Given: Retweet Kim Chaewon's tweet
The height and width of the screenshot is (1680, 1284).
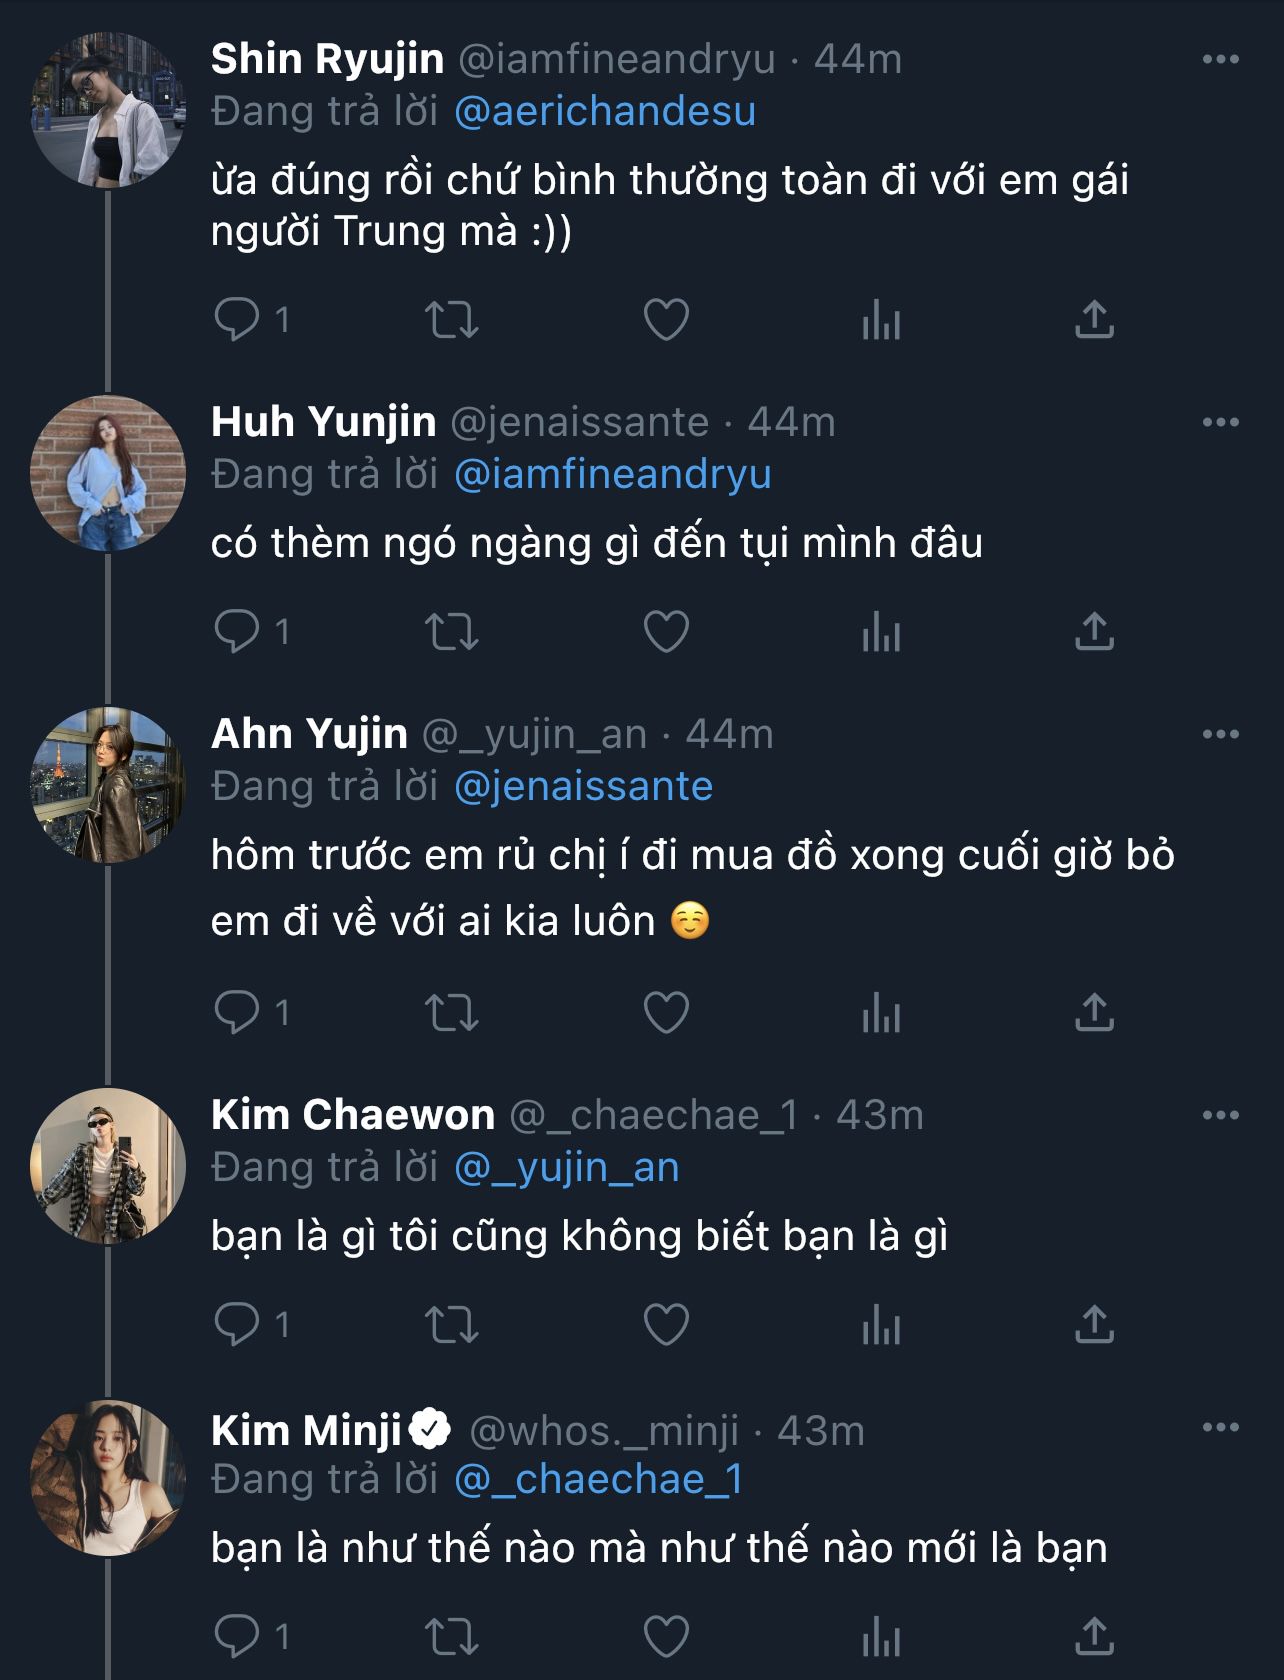Looking at the screenshot, I should [x=452, y=1325].
